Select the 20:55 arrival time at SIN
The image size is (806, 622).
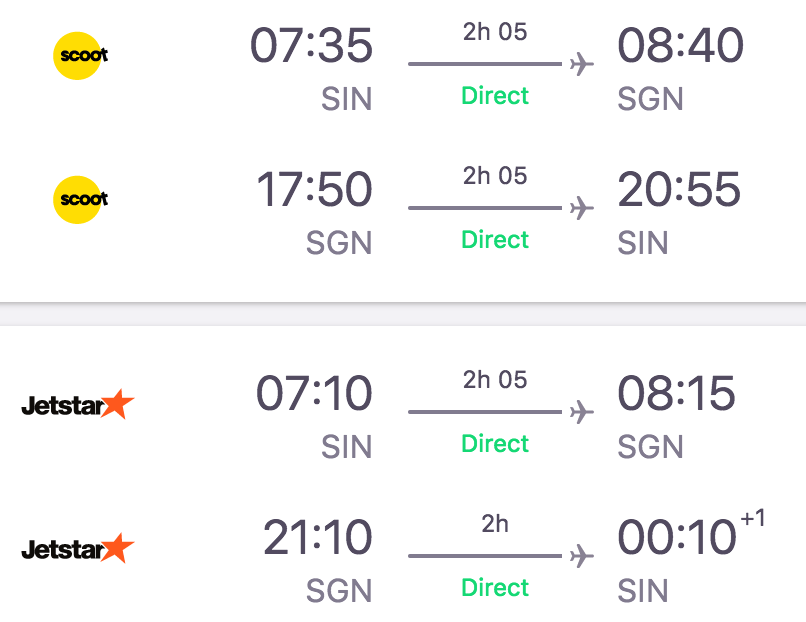pos(679,189)
